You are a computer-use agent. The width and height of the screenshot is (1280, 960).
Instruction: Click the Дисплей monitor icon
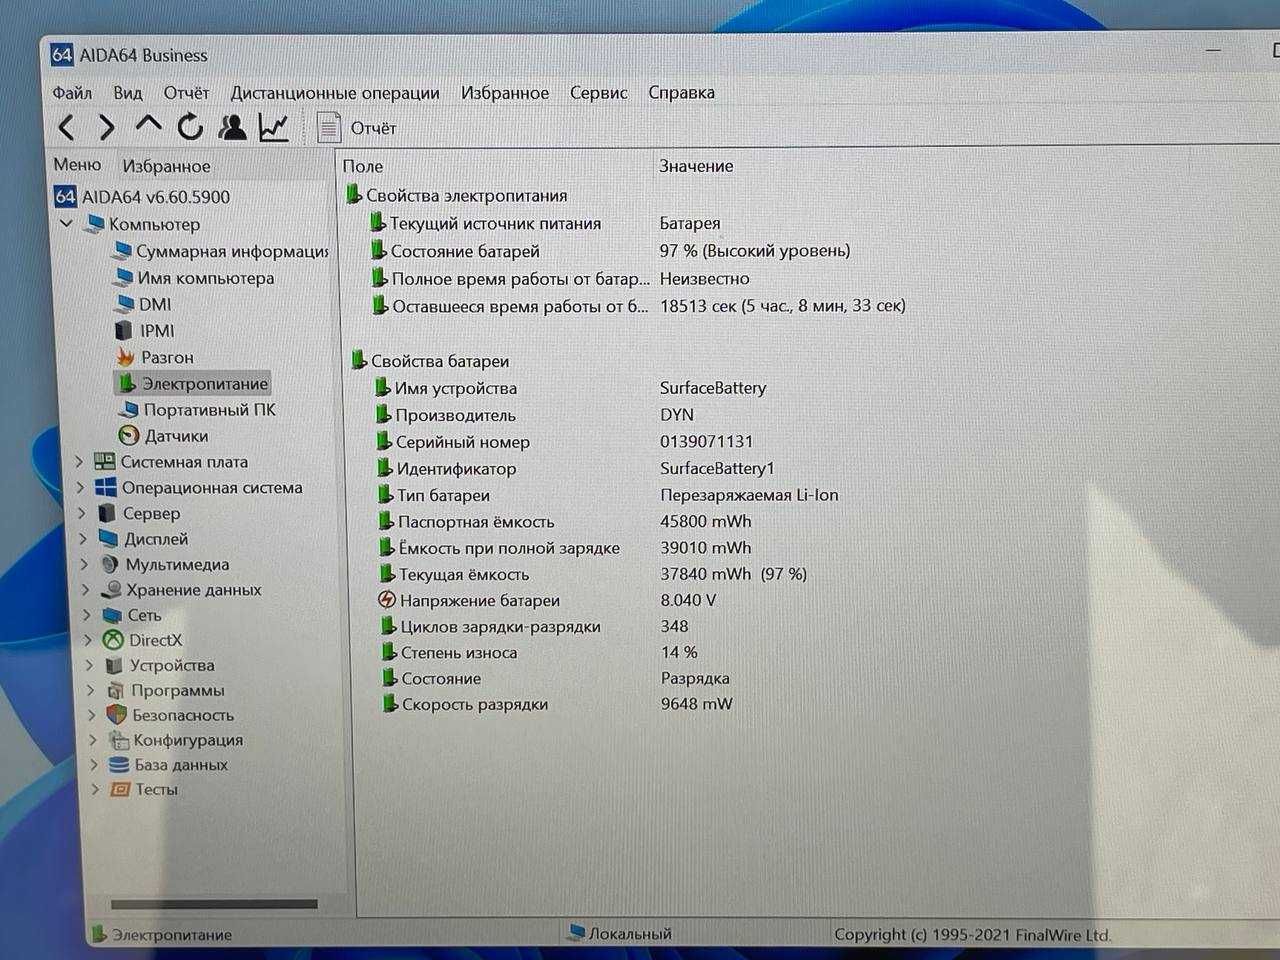click(x=108, y=539)
